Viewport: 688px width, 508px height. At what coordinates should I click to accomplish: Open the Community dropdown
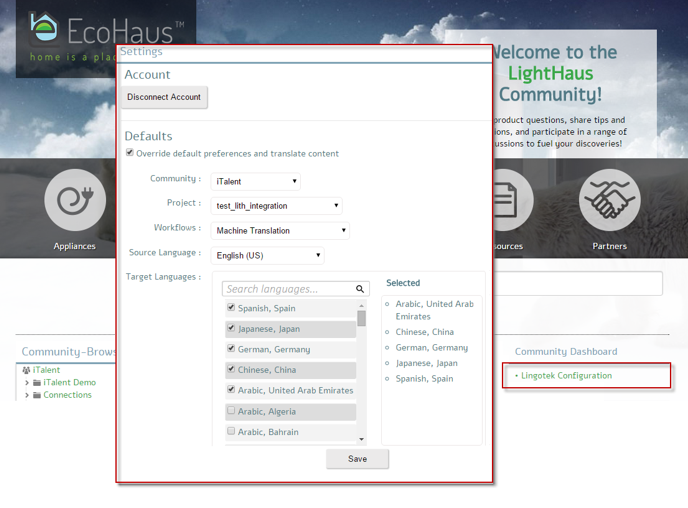[256, 182]
